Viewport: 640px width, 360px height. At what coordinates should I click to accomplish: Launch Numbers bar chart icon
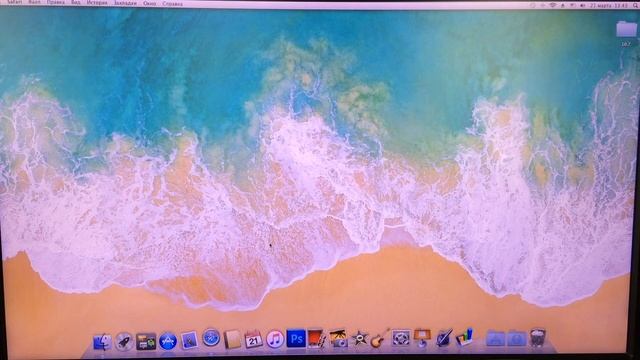click(464, 338)
